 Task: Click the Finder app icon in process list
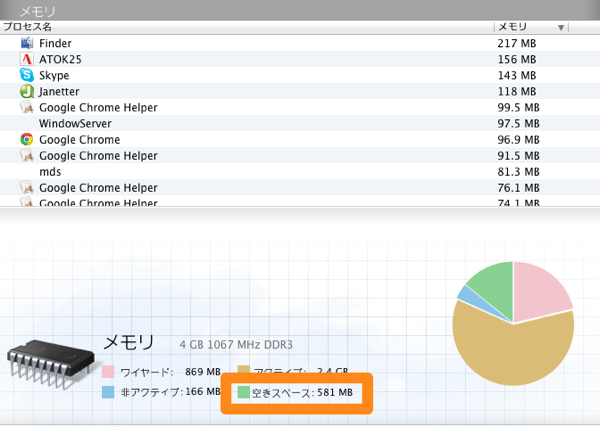[x=26, y=43]
